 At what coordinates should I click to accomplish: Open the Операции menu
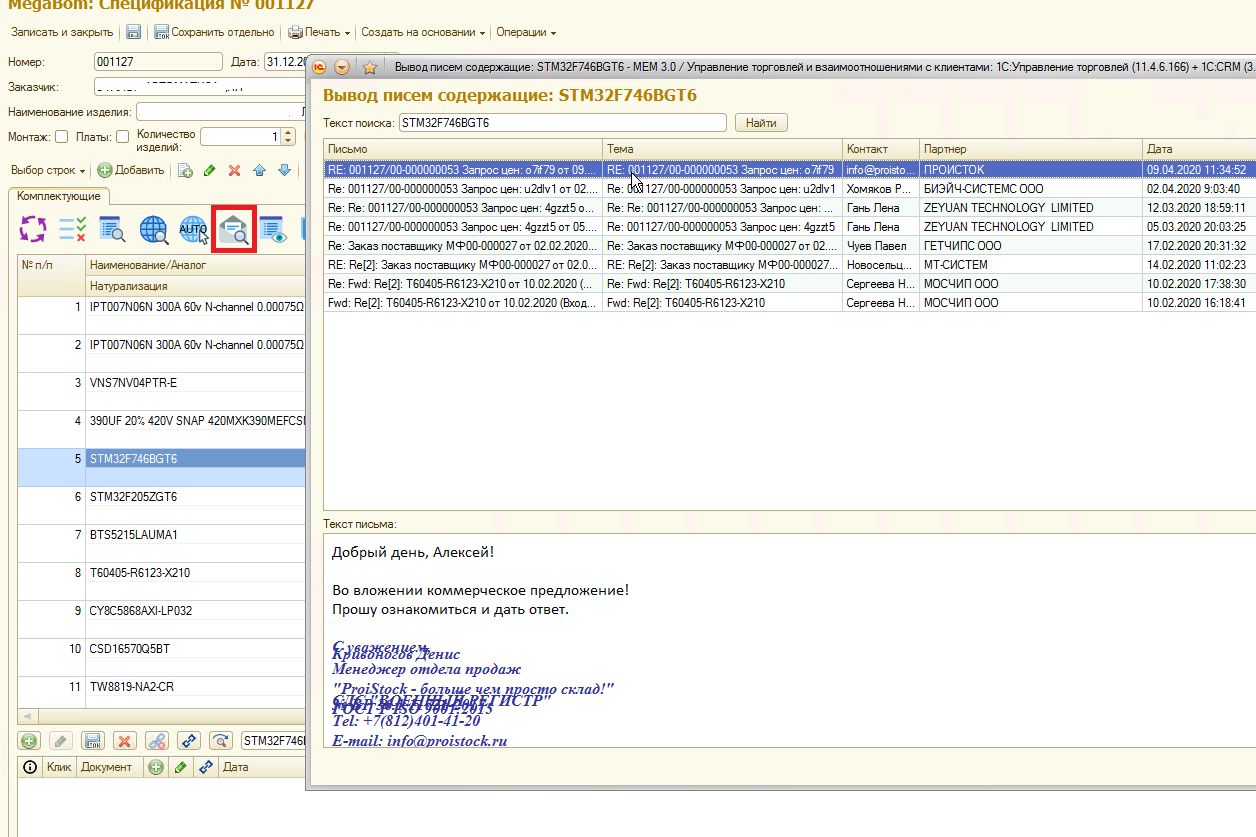[526, 32]
